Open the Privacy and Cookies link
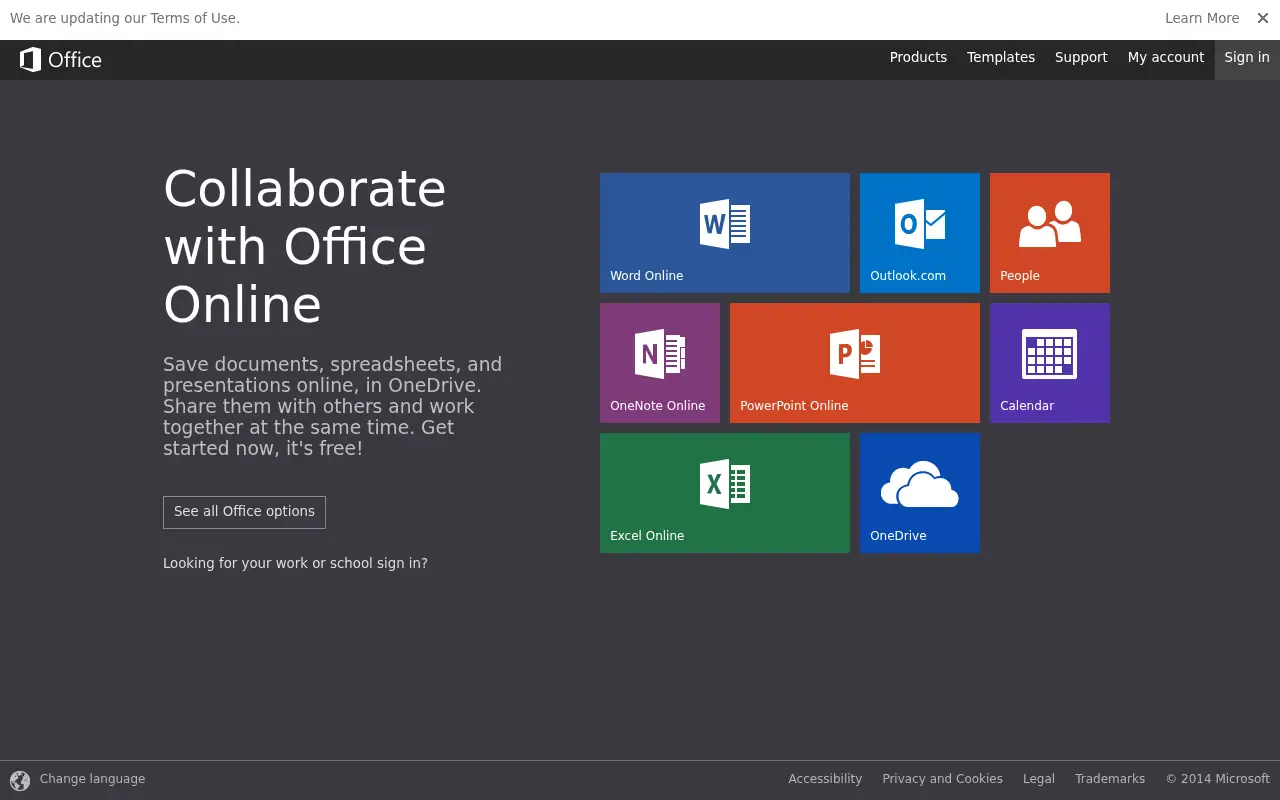The height and width of the screenshot is (800, 1280). pyautogui.click(x=942, y=779)
